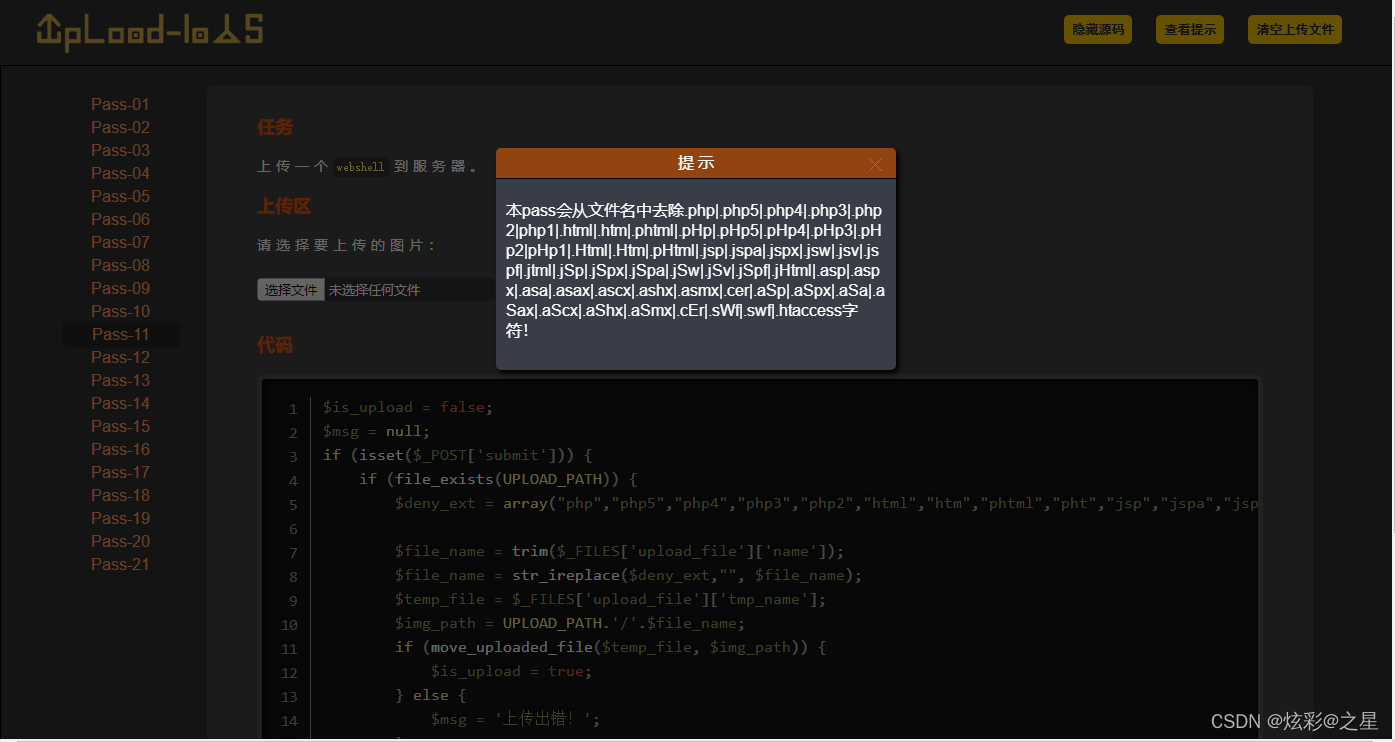
Task: Go to Pass-12 level
Action: [x=120, y=357]
